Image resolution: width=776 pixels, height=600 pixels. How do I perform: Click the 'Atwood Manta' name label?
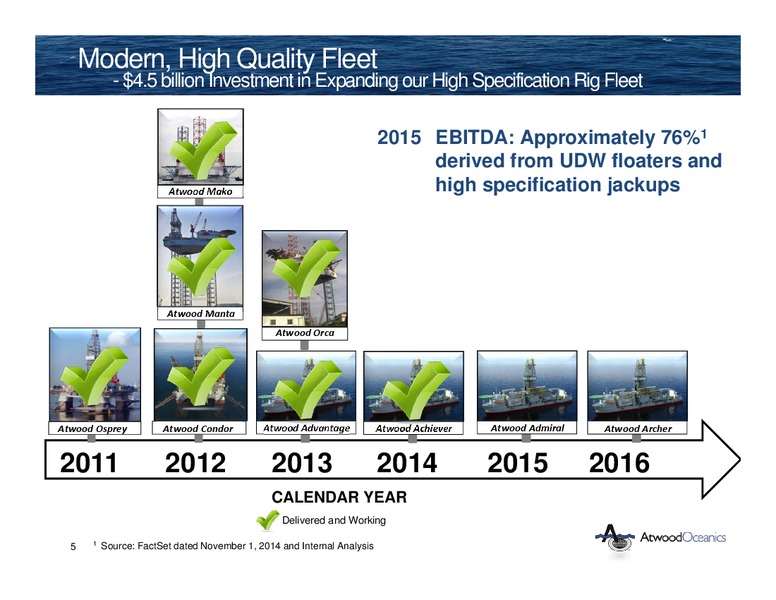click(x=200, y=313)
